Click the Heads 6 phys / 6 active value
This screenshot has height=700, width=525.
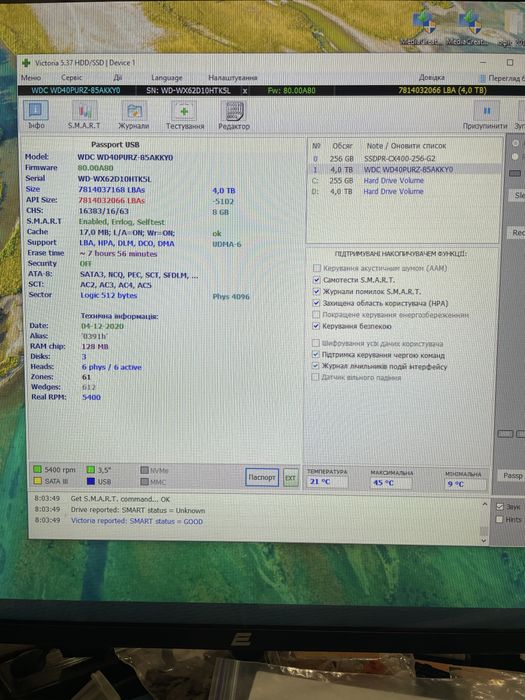click(112, 367)
